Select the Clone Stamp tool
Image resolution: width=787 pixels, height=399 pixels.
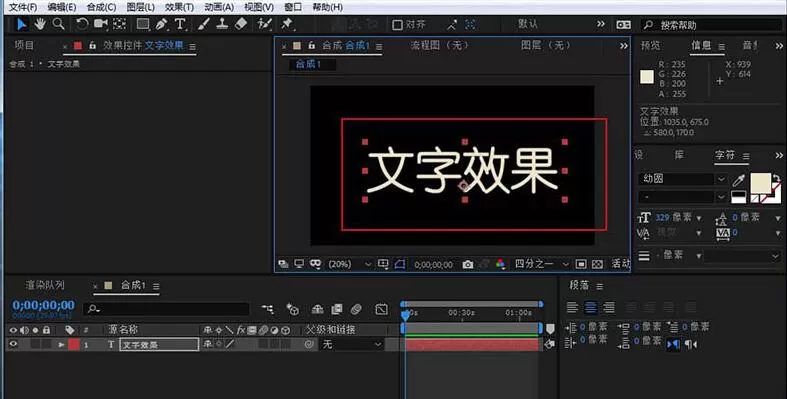tap(222, 24)
